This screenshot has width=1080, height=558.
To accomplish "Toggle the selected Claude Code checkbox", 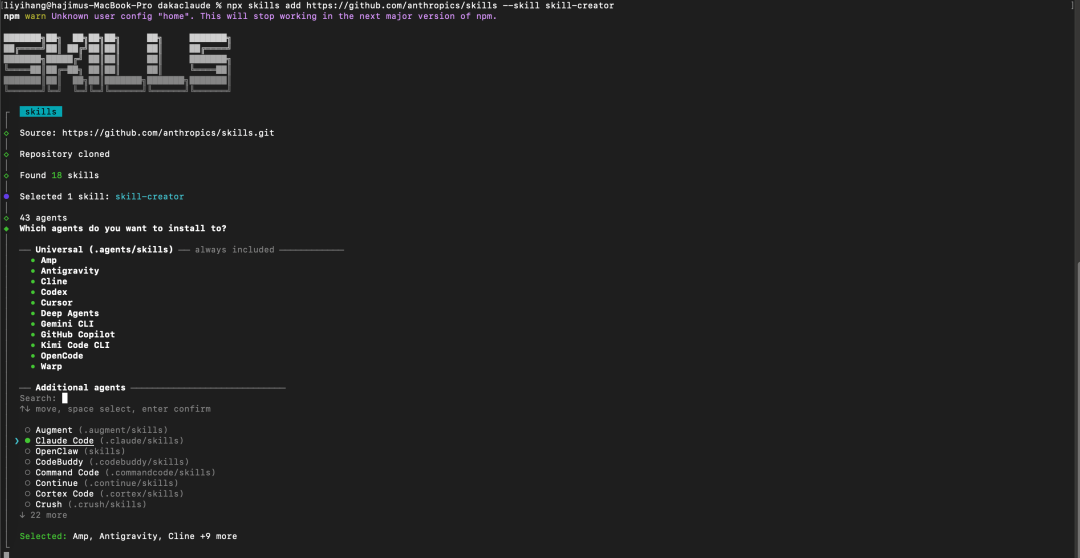I will tap(28, 441).
